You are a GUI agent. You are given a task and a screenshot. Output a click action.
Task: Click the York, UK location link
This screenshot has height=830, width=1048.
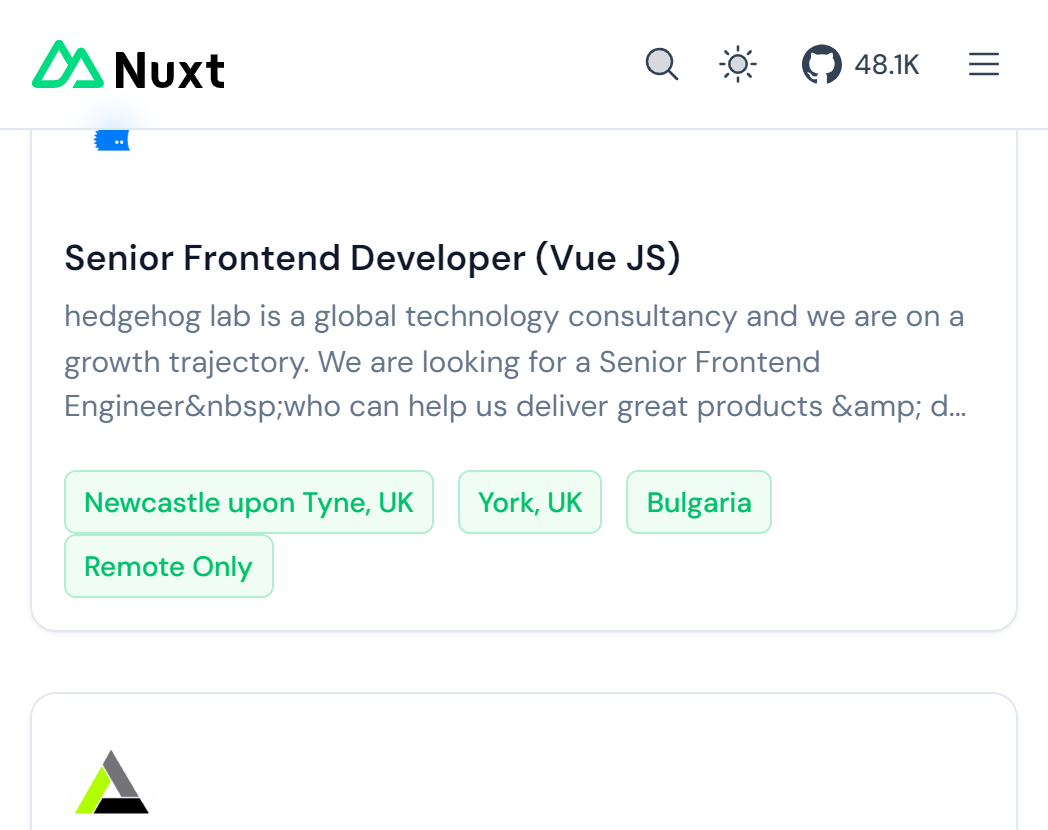[x=530, y=502]
